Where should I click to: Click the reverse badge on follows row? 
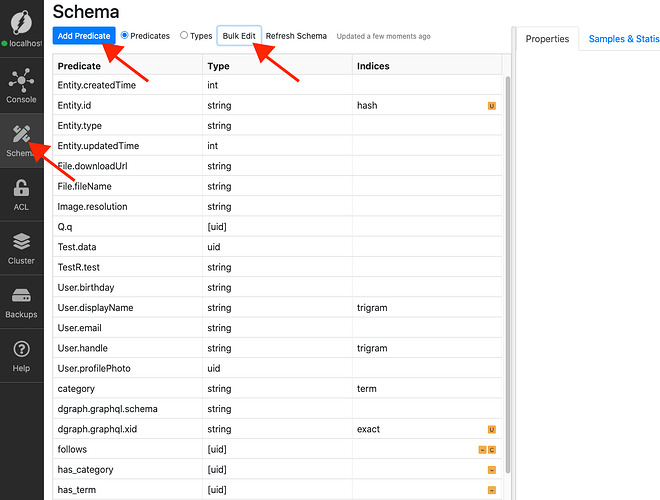[x=482, y=450]
